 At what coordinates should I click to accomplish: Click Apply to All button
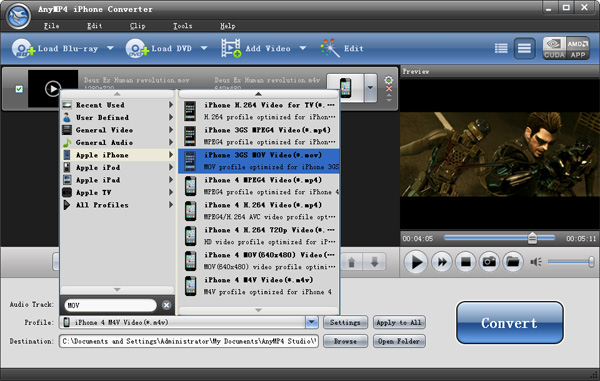pos(399,322)
